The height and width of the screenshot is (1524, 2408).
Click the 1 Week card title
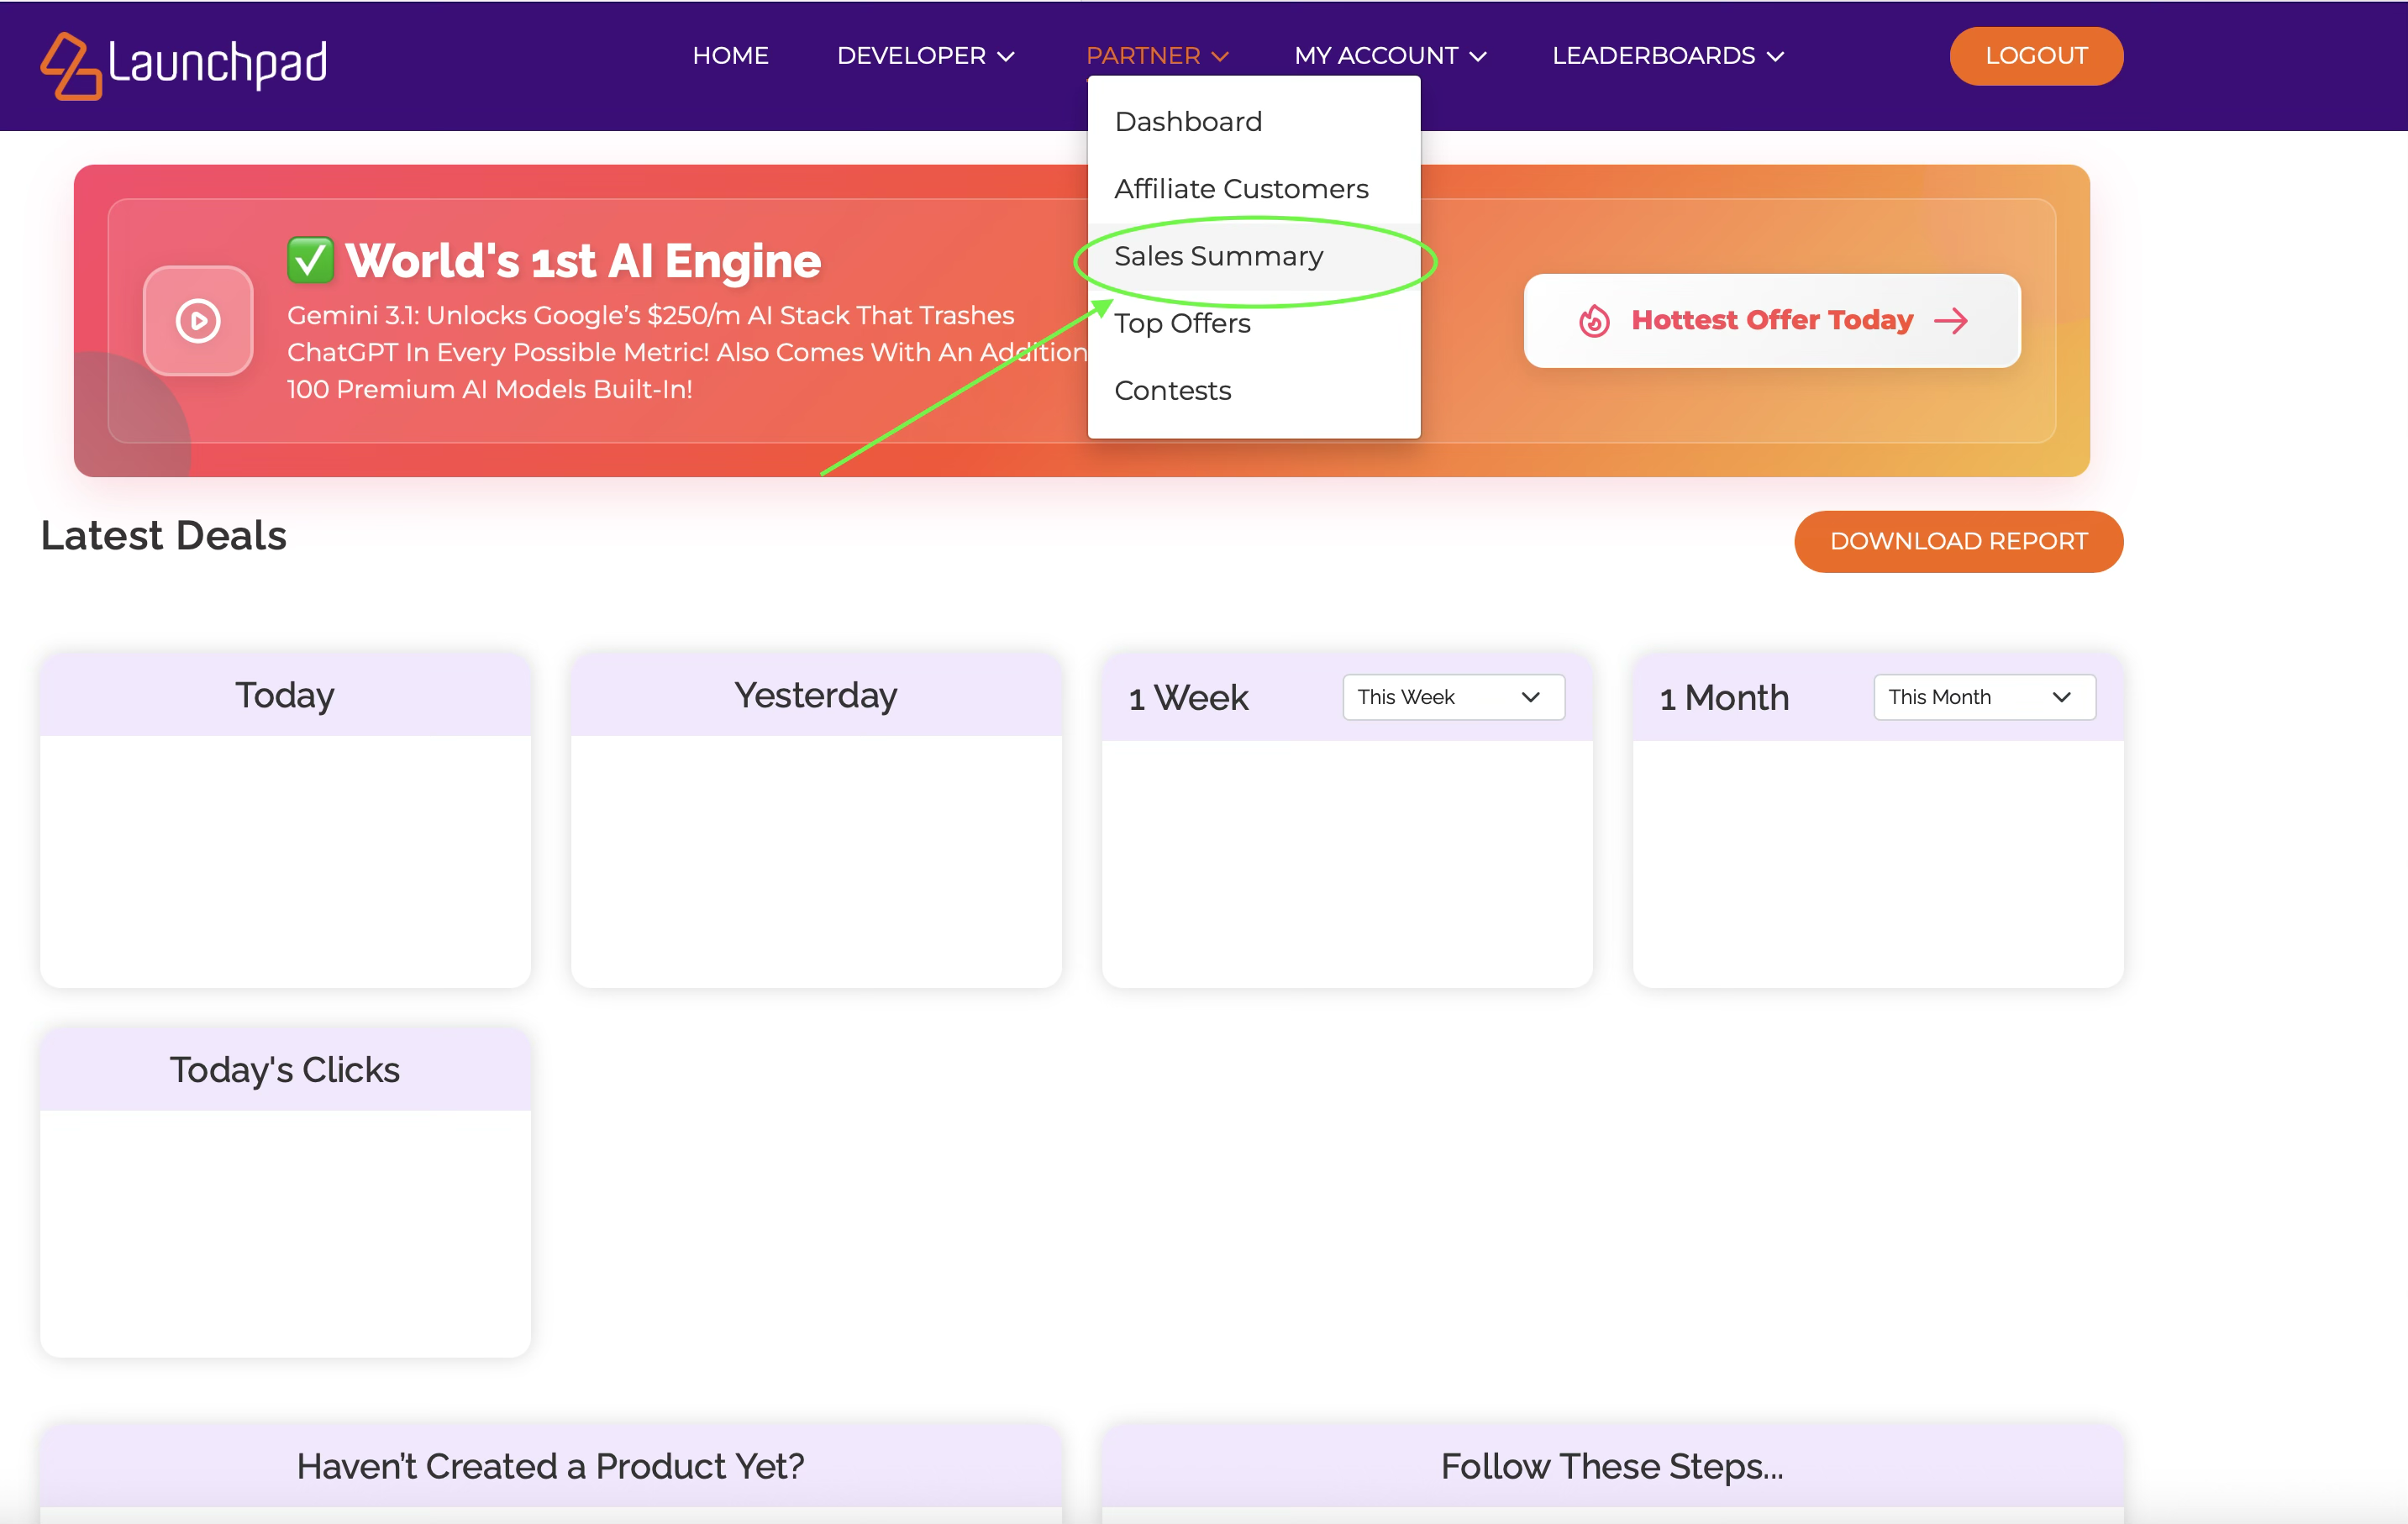pyautogui.click(x=1188, y=697)
